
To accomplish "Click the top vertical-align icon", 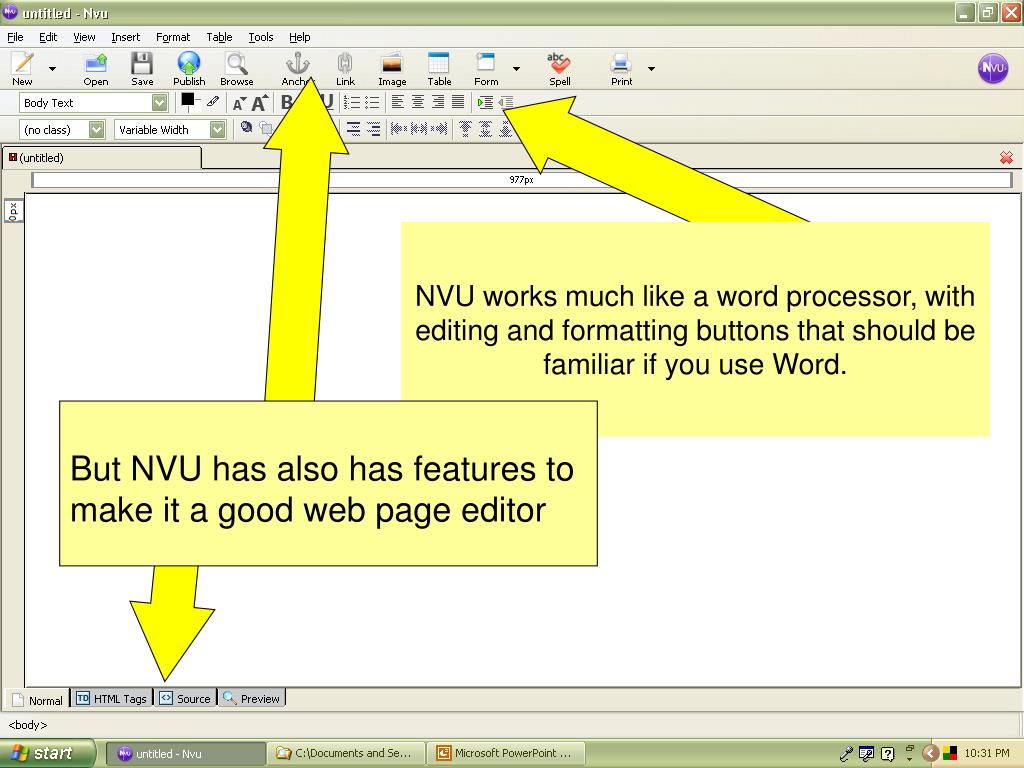I will coord(465,128).
